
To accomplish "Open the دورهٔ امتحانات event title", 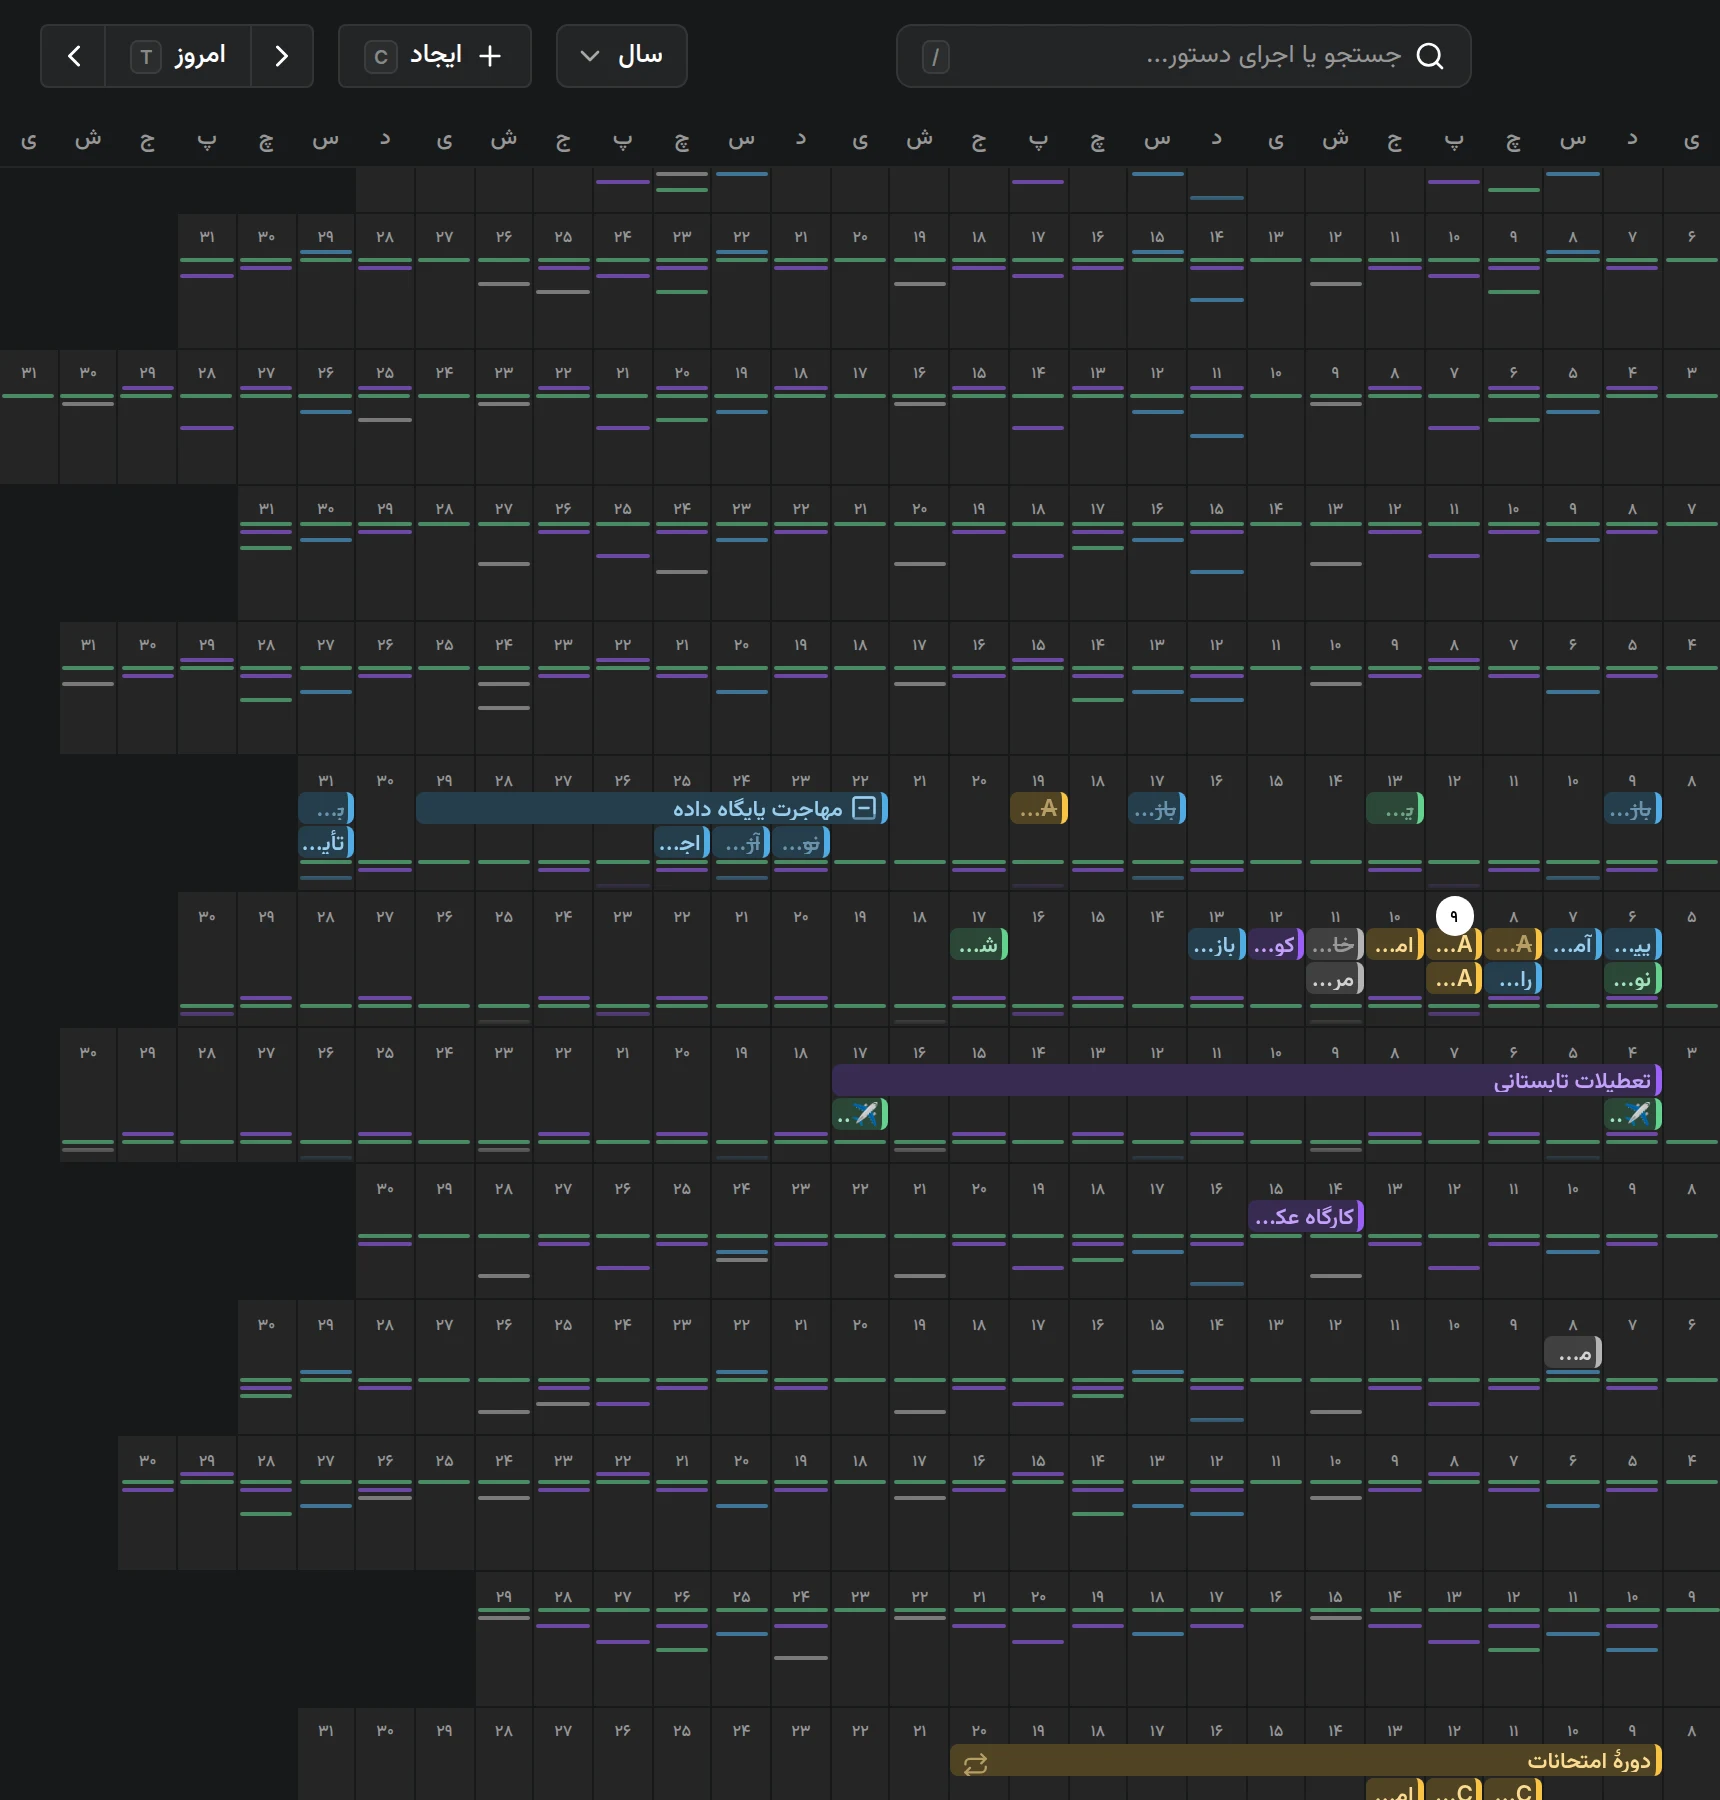I will 1588,1760.
